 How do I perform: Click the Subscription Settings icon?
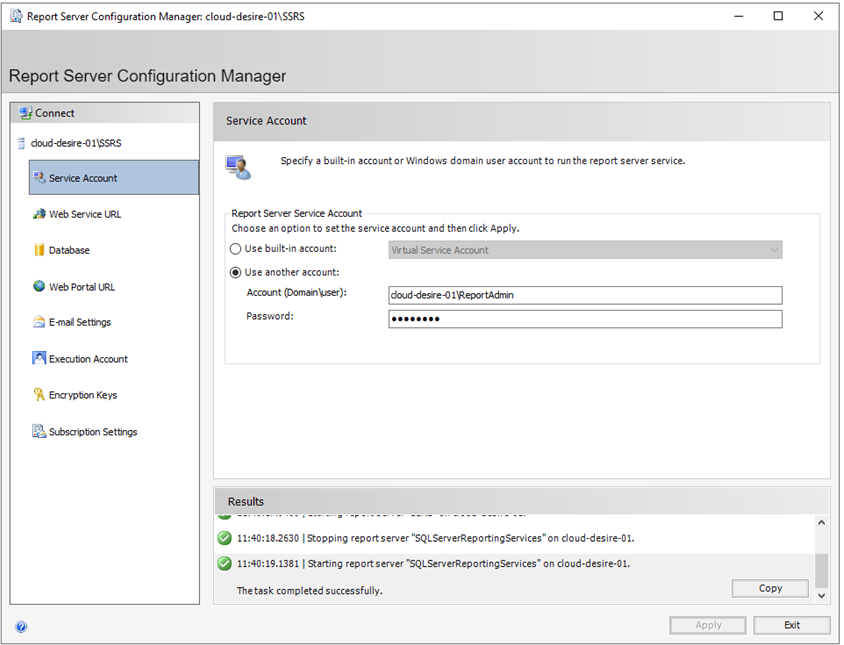(39, 432)
